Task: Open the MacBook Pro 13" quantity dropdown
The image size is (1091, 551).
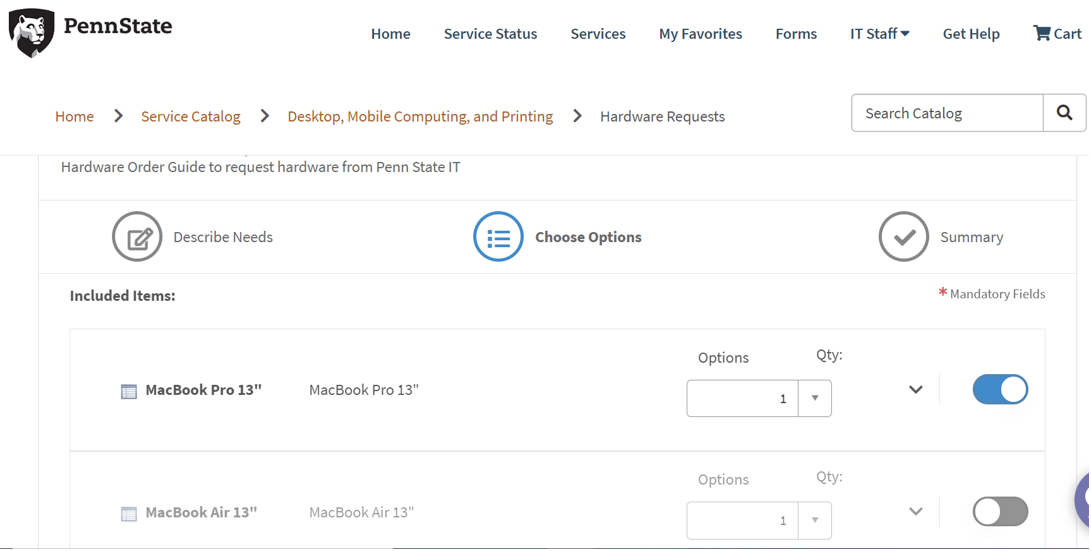Action: [815, 398]
